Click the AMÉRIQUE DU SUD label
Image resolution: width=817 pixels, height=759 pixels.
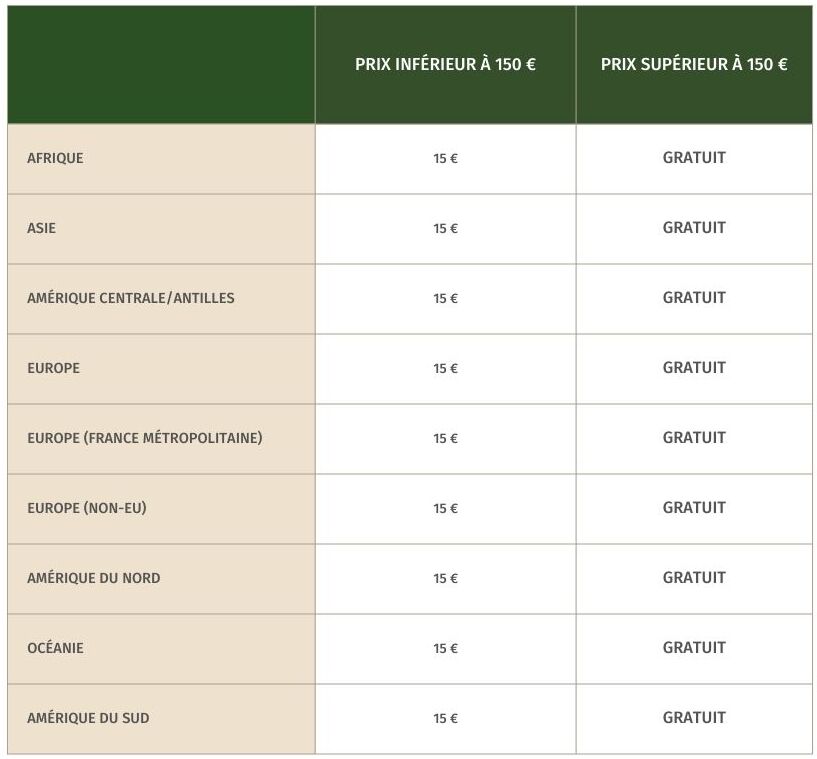pos(89,718)
